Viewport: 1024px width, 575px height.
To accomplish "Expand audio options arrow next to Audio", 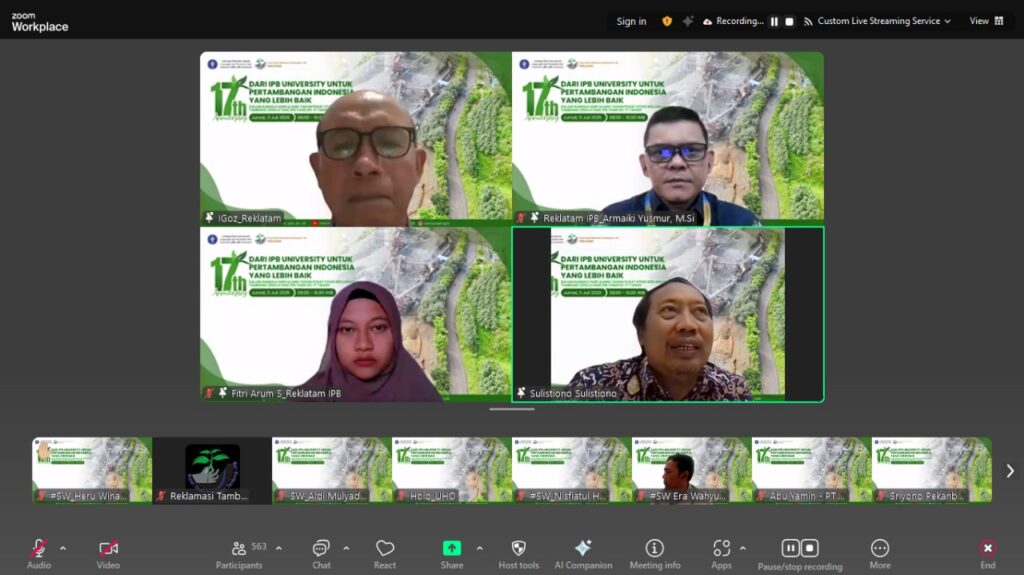I will pyautogui.click(x=63, y=548).
